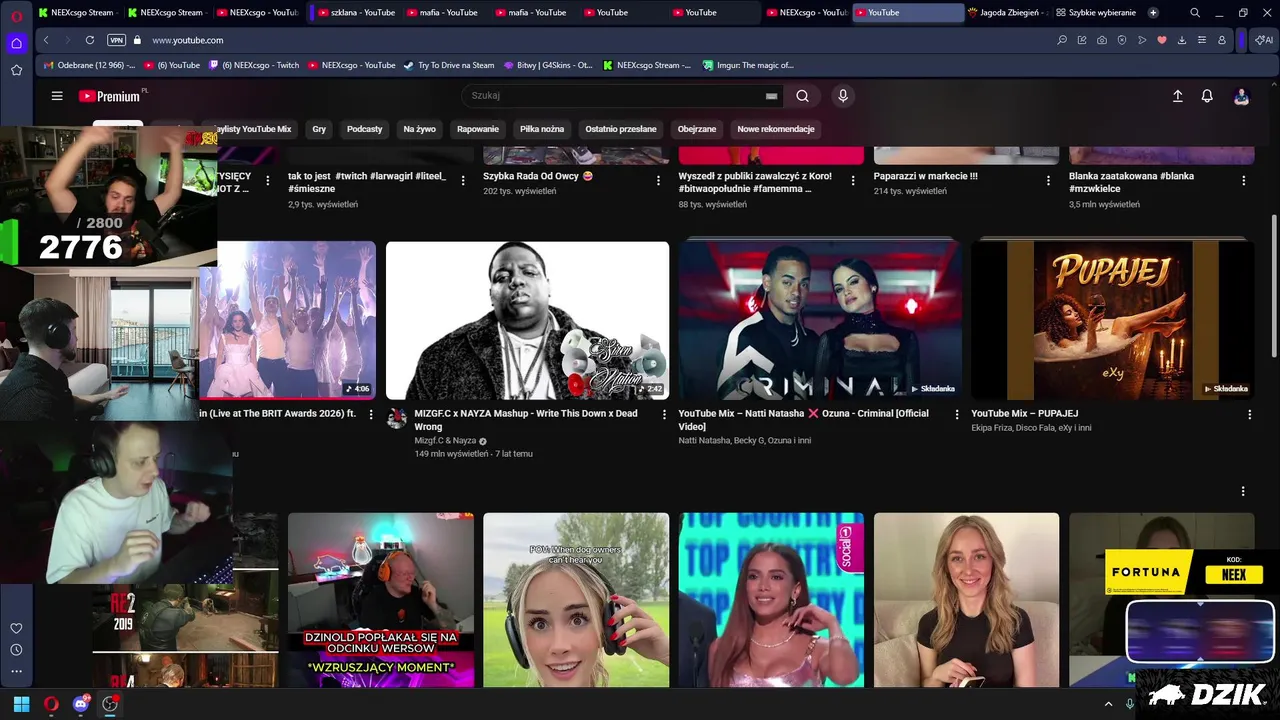
Task: Open the Opera sidebar history clock icon
Action: click(17, 650)
